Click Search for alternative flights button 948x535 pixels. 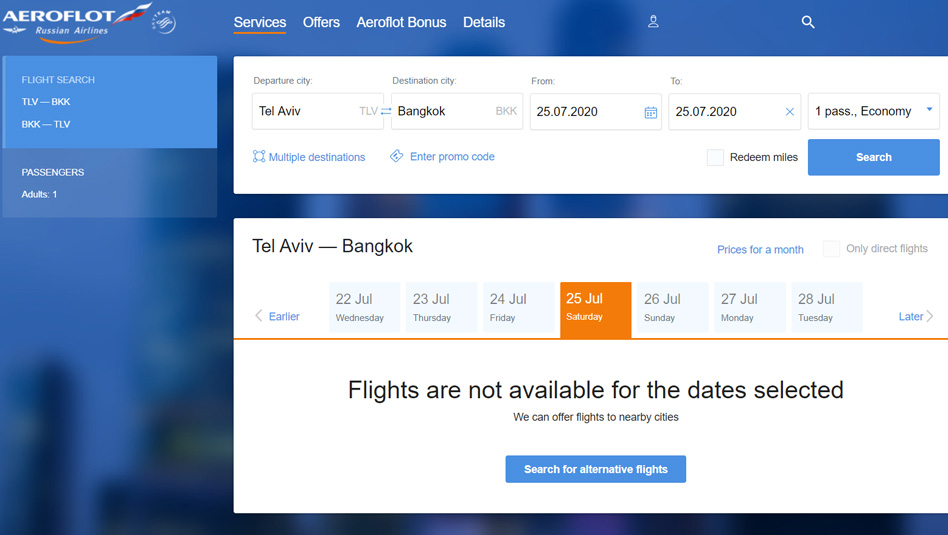coord(596,469)
